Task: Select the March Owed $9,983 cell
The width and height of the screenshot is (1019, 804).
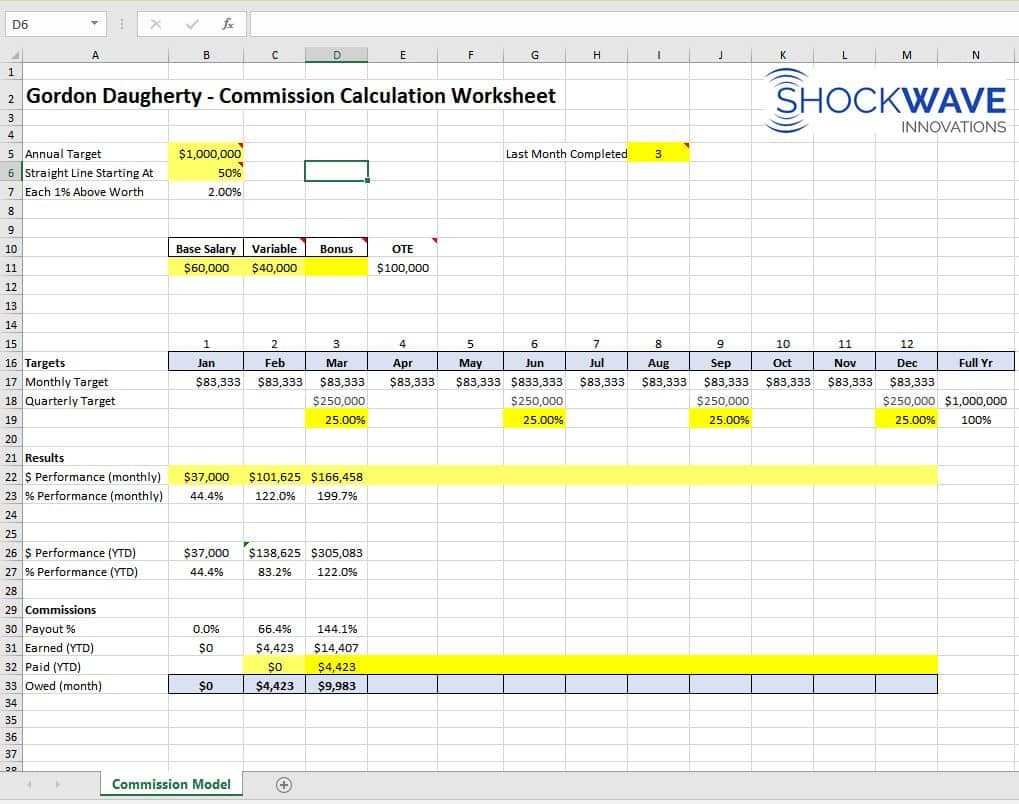Action: [336, 686]
